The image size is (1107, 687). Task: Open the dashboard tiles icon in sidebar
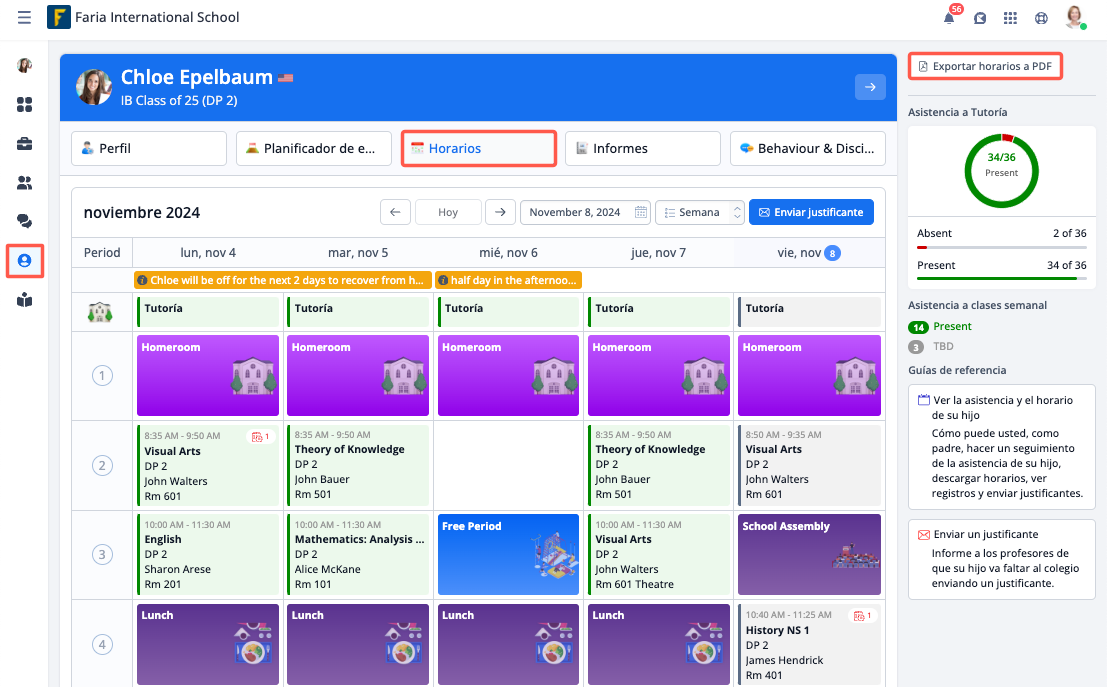[24, 105]
